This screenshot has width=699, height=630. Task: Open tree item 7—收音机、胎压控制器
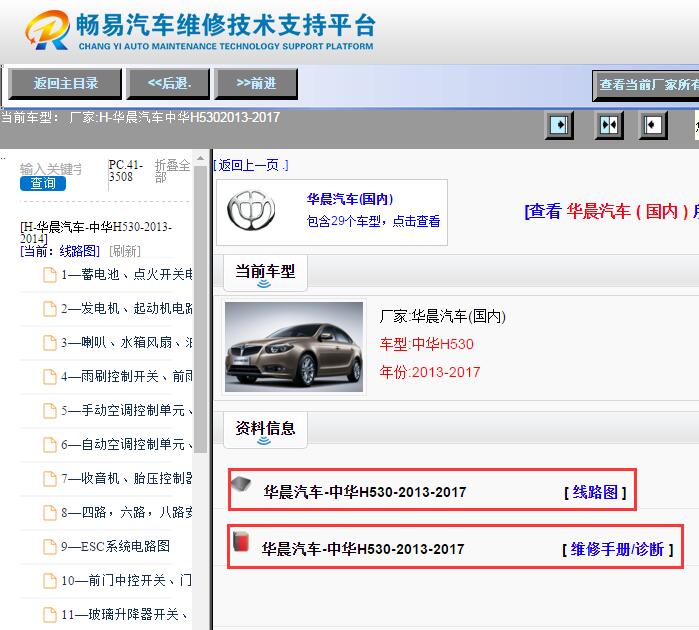pos(127,478)
